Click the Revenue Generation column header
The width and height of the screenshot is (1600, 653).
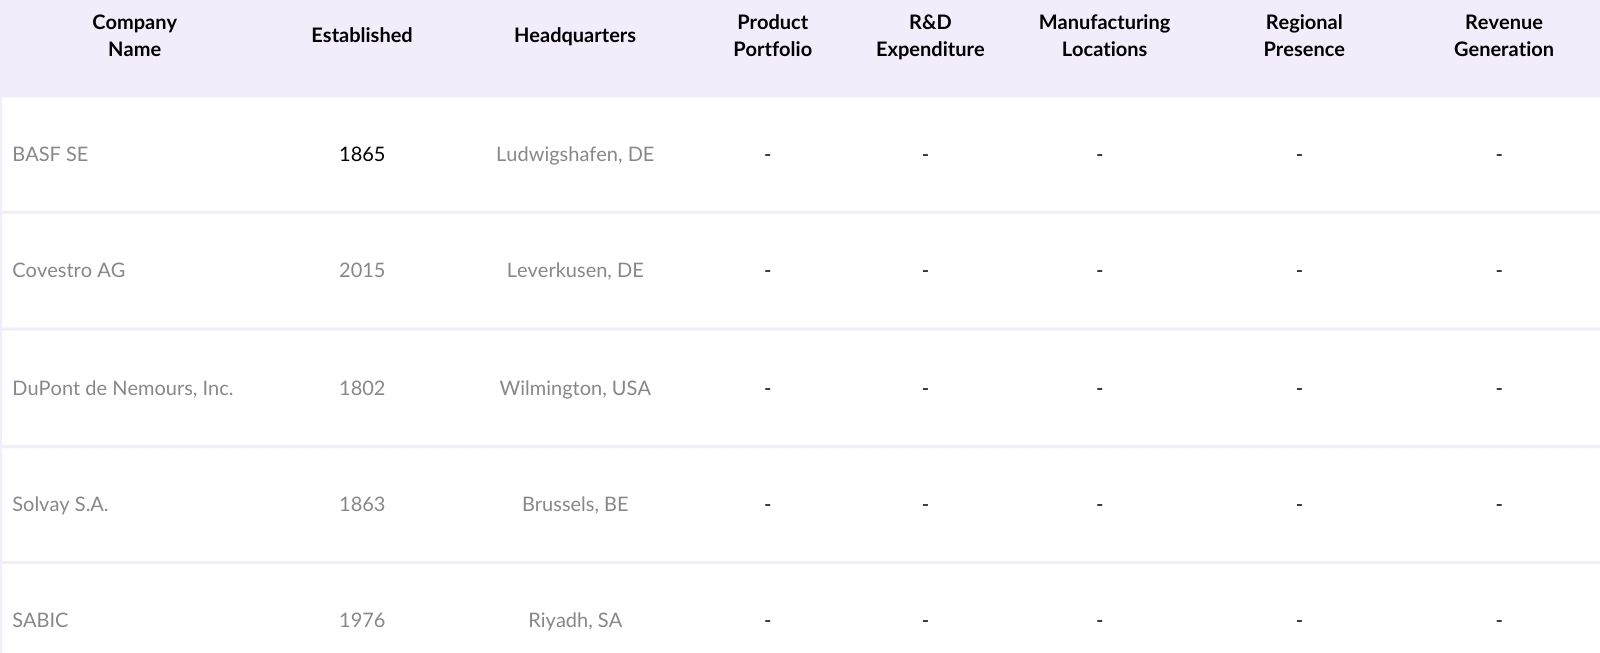tap(1503, 36)
